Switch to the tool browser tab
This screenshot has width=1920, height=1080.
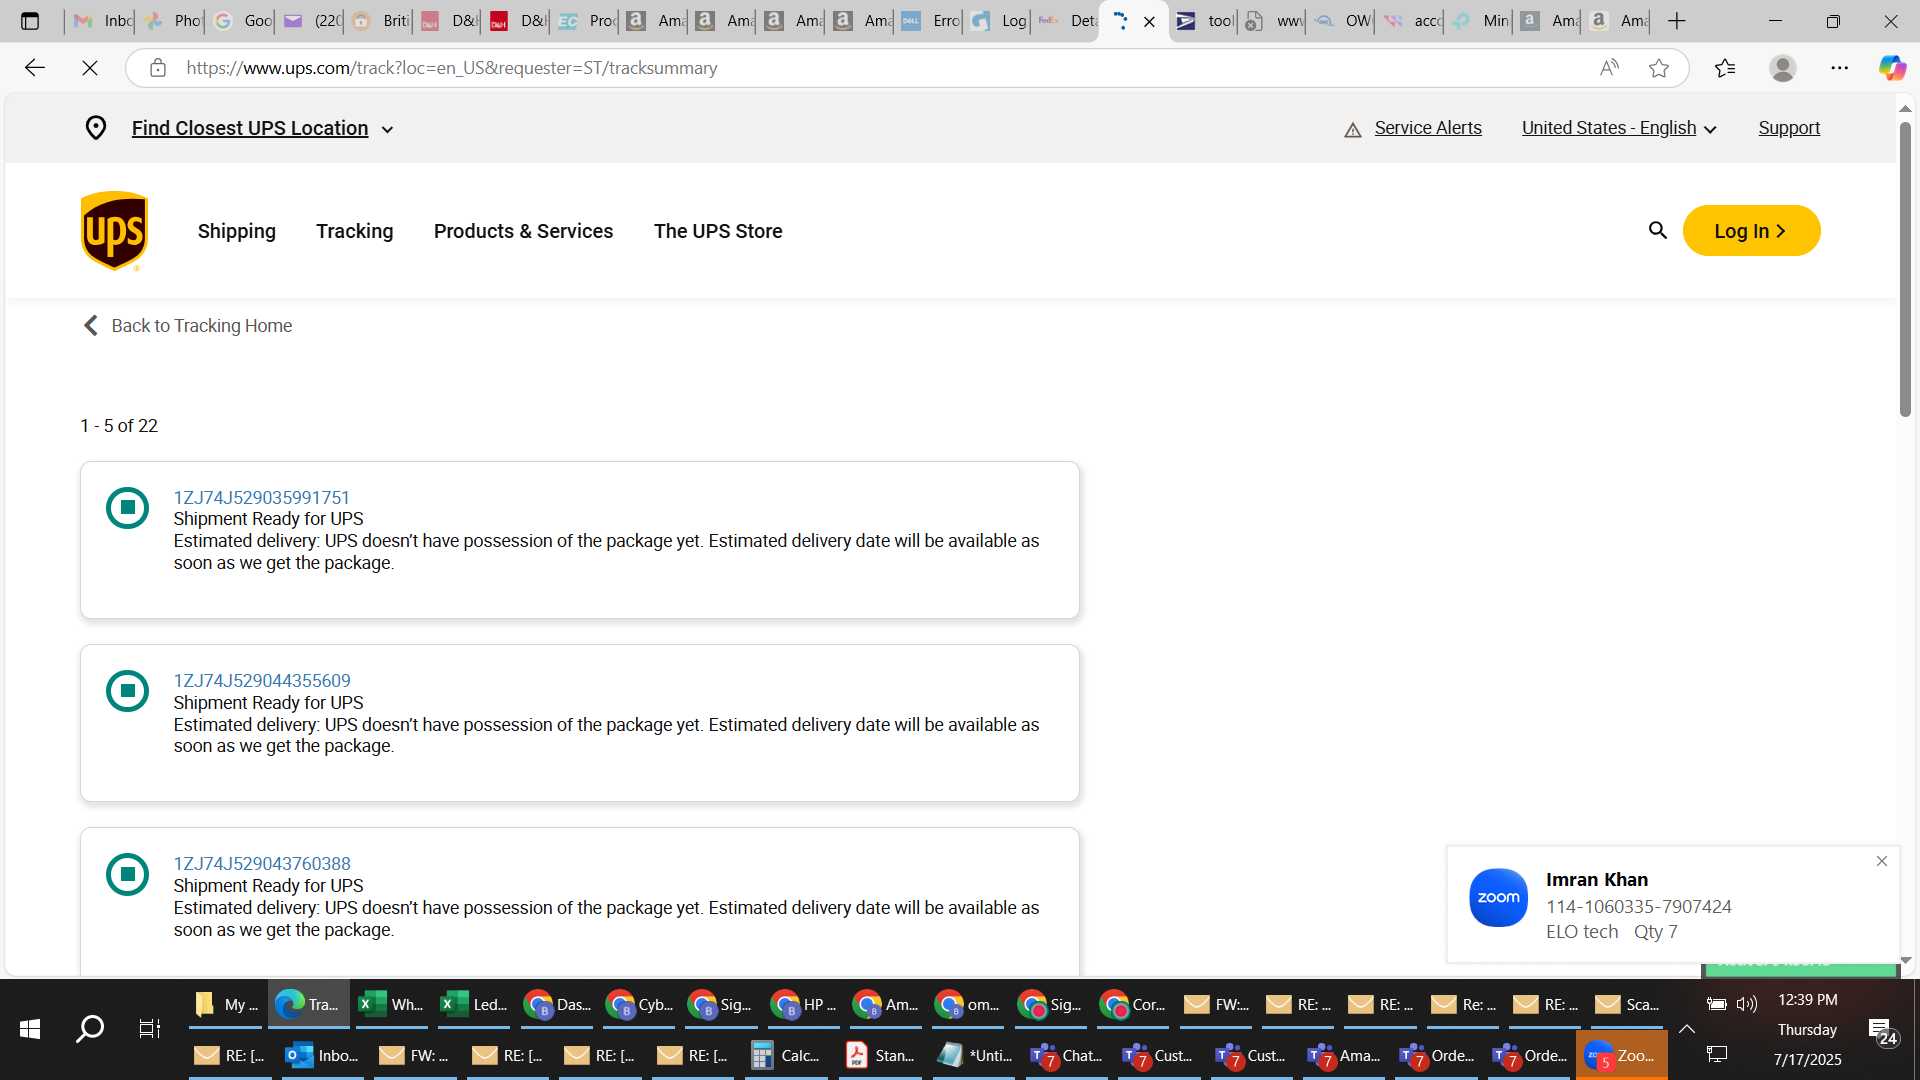point(1204,21)
